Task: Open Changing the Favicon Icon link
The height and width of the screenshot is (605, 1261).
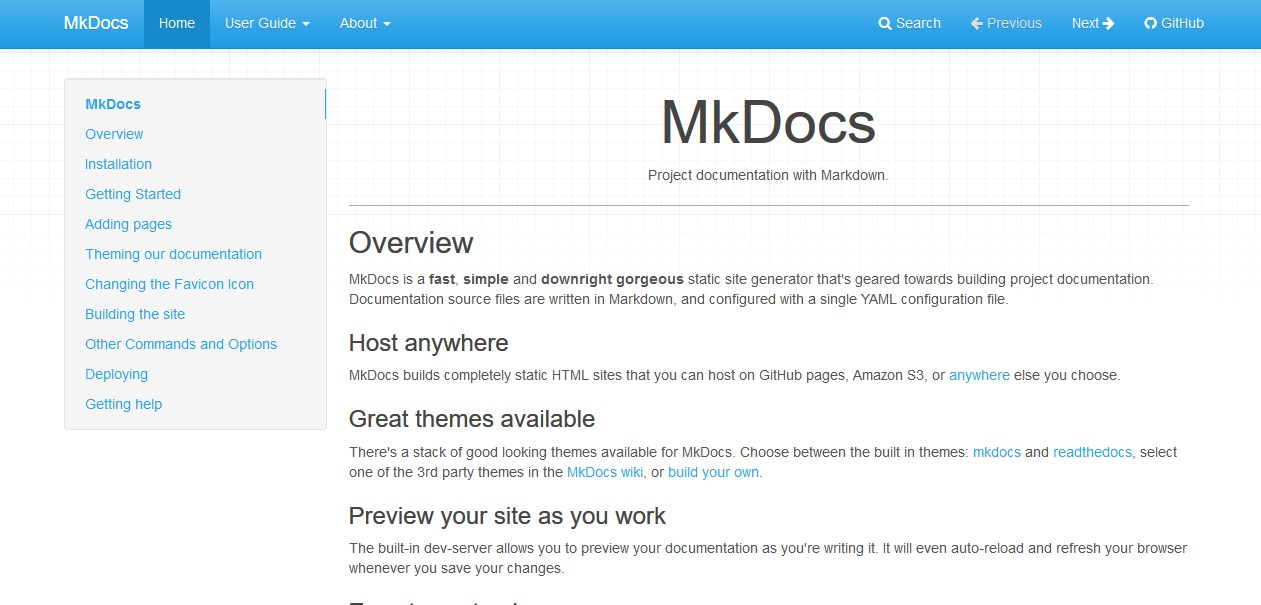Action: [169, 284]
